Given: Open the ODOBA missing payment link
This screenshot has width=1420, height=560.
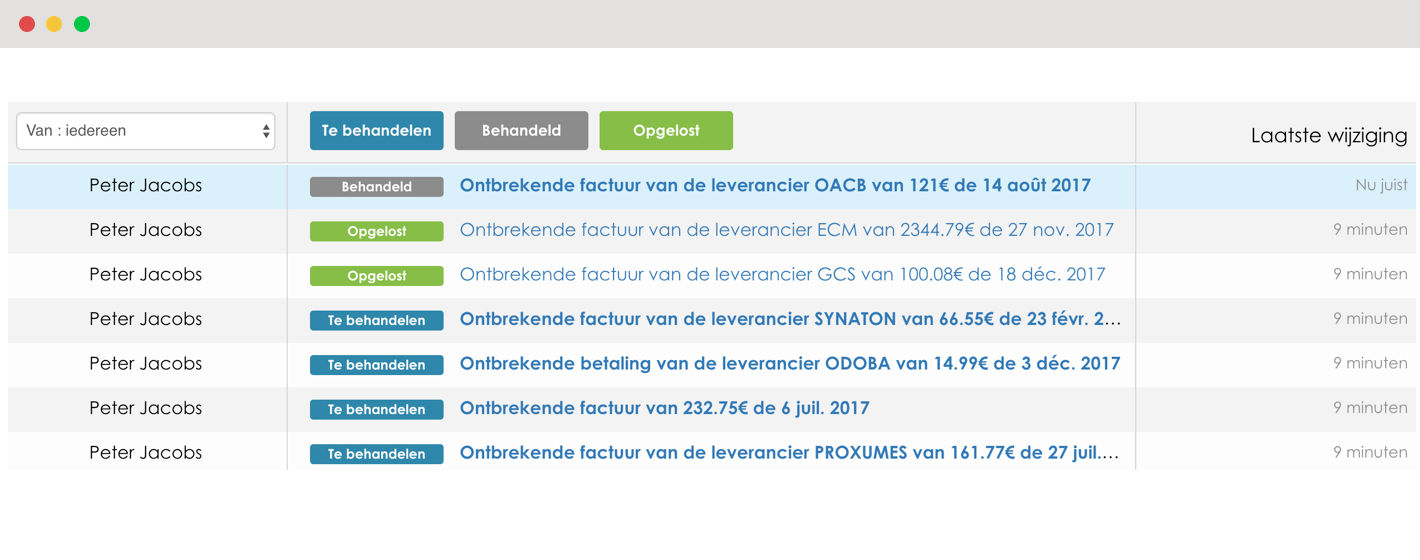Looking at the screenshot, I should (790, 363).
